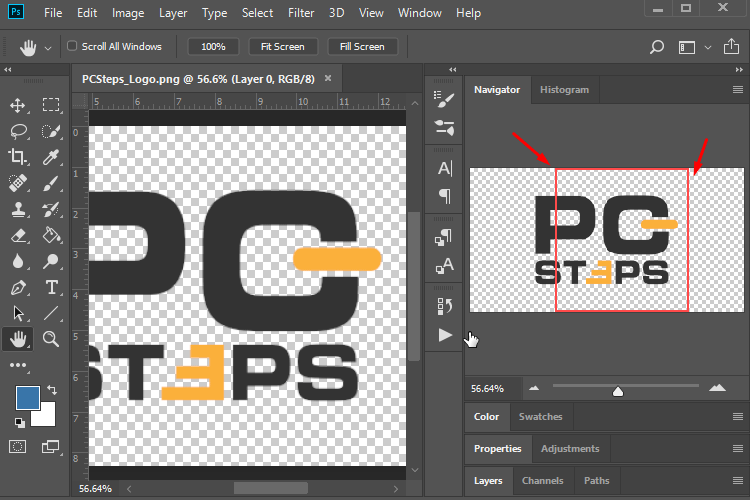The image size is (750, 500).
Task: Select the Pen tool
Action: point(18,288)
